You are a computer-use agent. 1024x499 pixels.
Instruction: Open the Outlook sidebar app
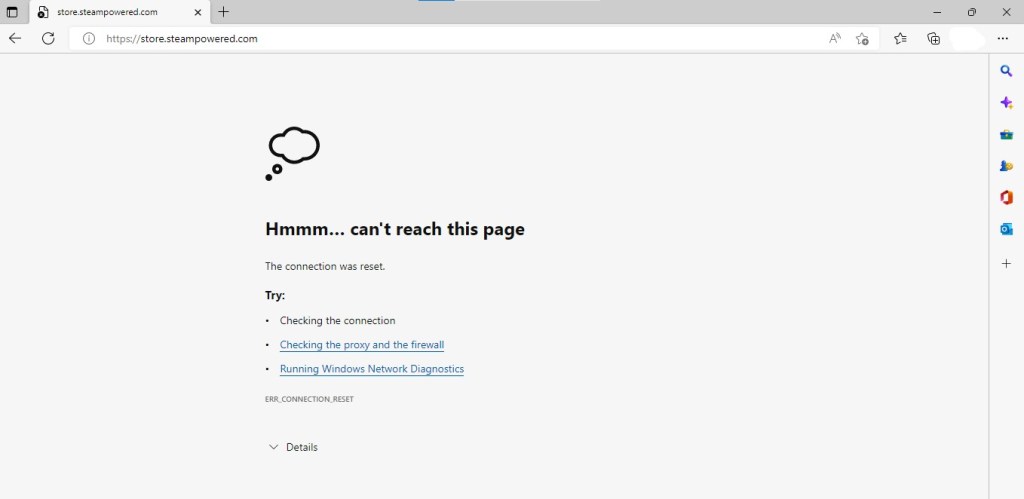1006,229
